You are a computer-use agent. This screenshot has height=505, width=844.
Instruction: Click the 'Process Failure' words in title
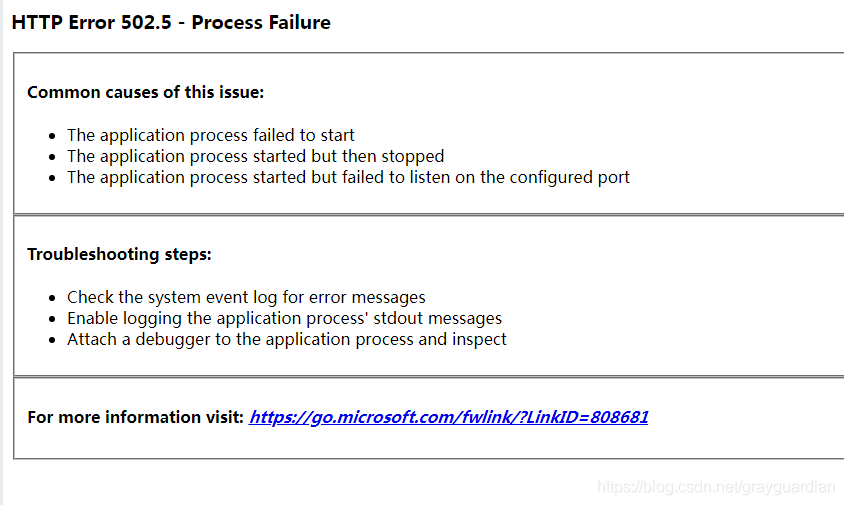pos(261,22)
